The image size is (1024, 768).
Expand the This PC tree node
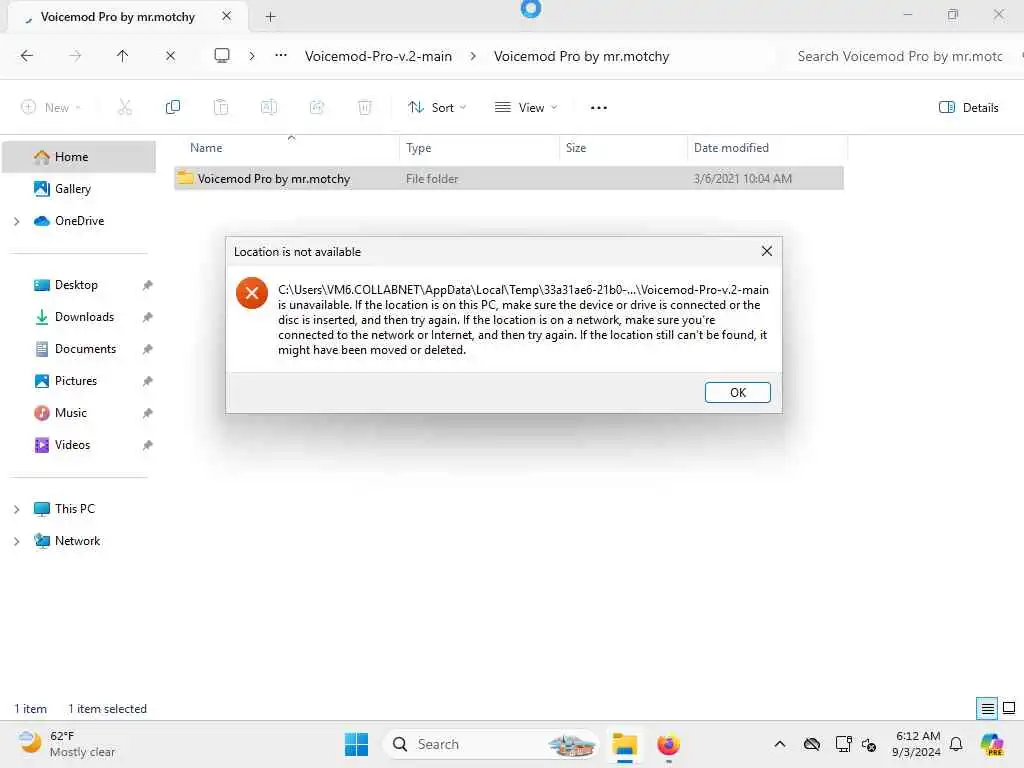pos(16,509)
